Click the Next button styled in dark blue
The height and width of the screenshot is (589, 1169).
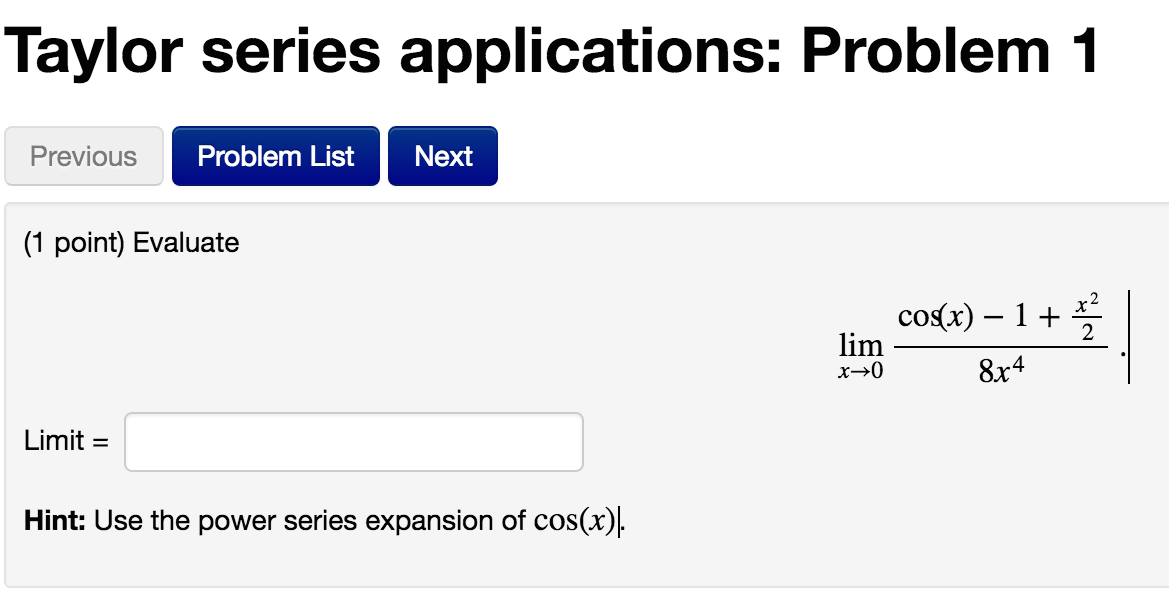(442, 156)
